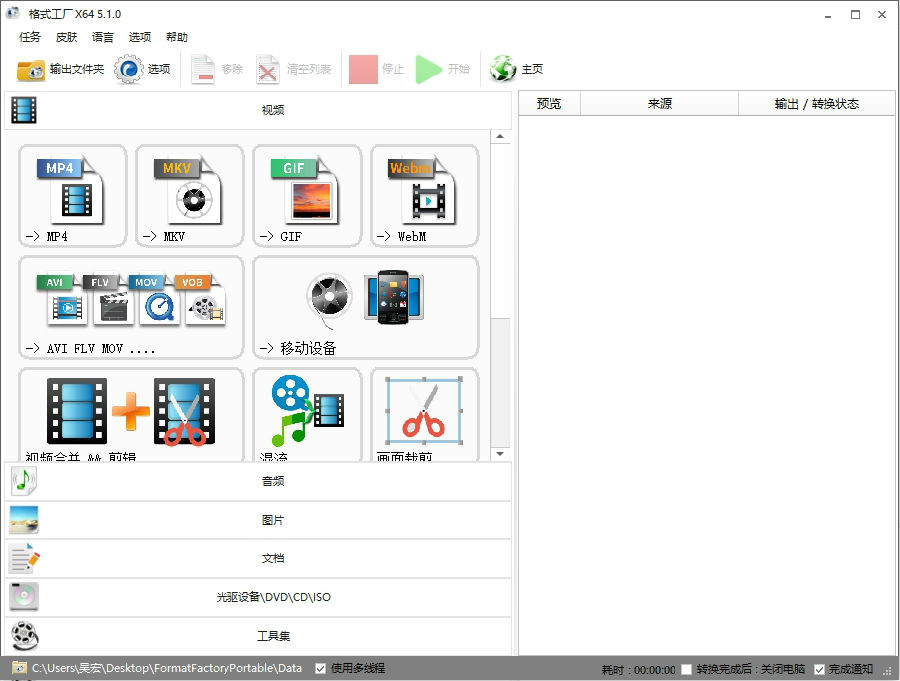Expand the 光驱设备\DVD\CD\ISO section

point(258,597)
